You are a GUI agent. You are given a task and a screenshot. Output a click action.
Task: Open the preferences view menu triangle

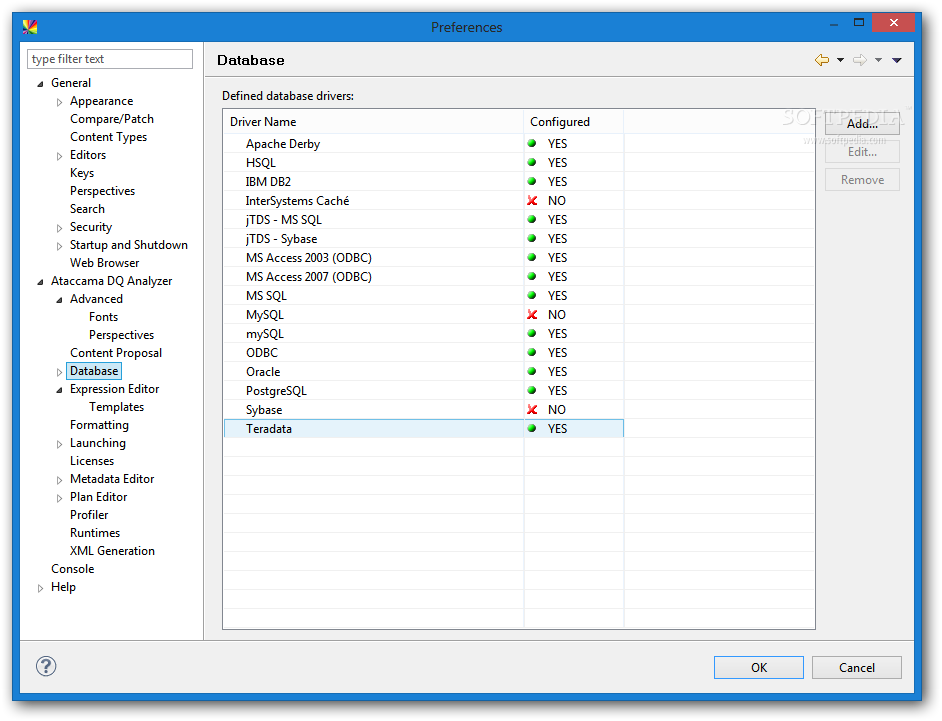[897, 60]
